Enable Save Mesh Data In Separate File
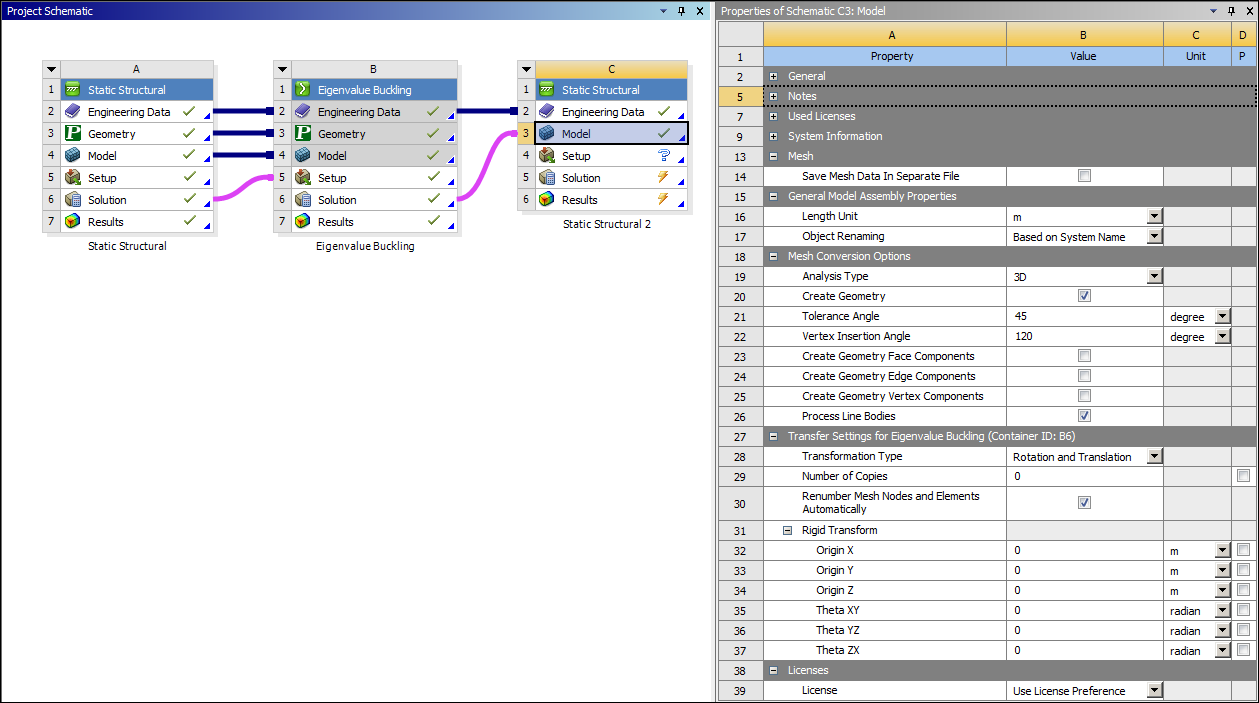 point(1084,175)
